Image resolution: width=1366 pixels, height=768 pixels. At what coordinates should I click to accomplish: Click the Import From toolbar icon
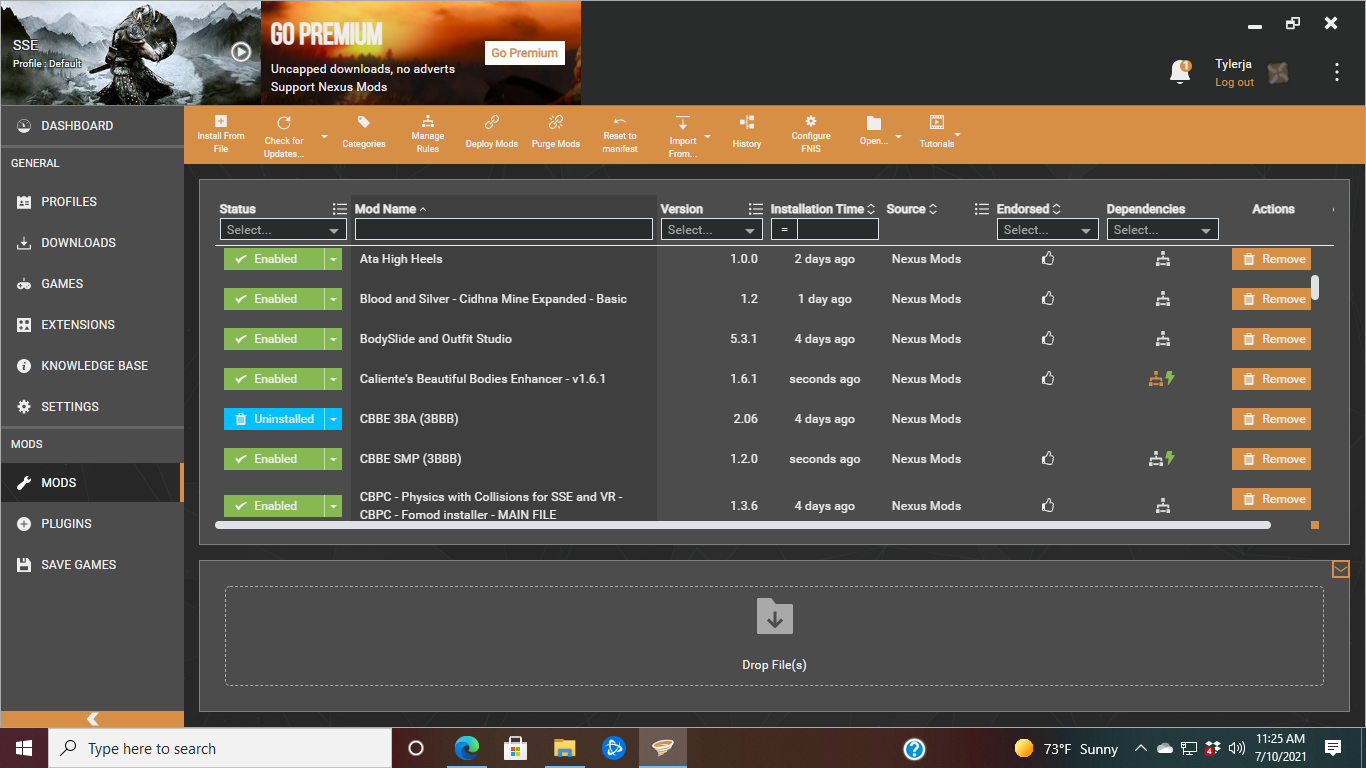(x=683, y=123)
